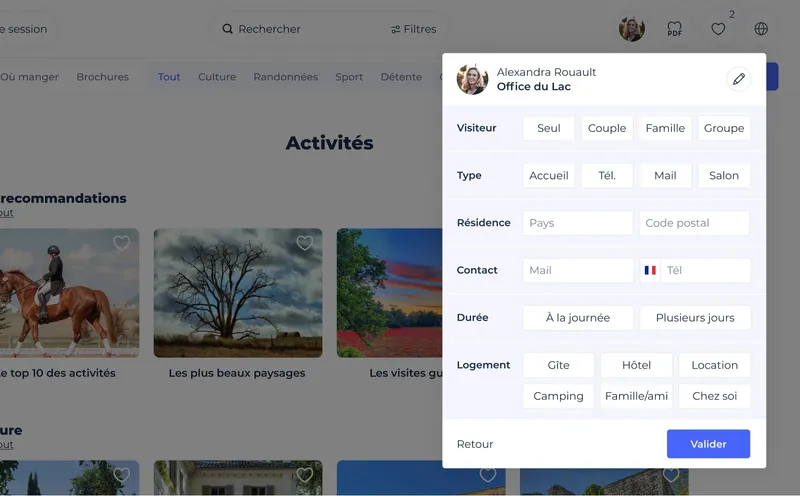Switch to the Randonnées tab

click(x=286, y=77)
